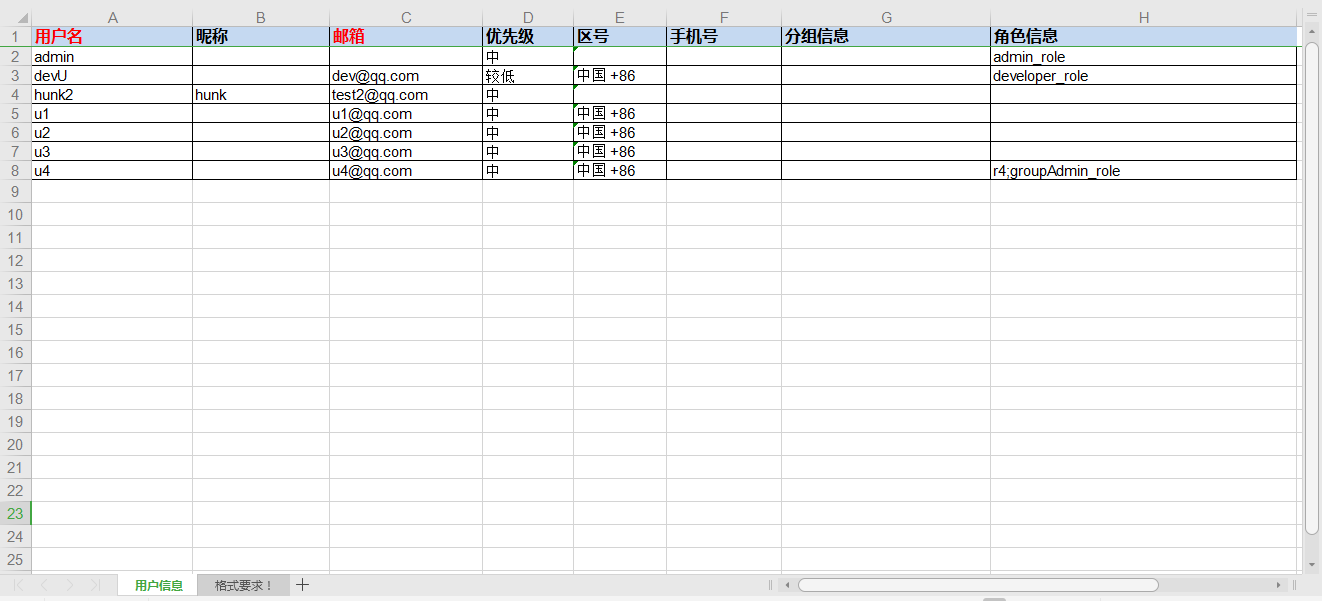Viewport: 1322px width, 601px height.
Task: Select row 23 header
Action: click(15, 513)
